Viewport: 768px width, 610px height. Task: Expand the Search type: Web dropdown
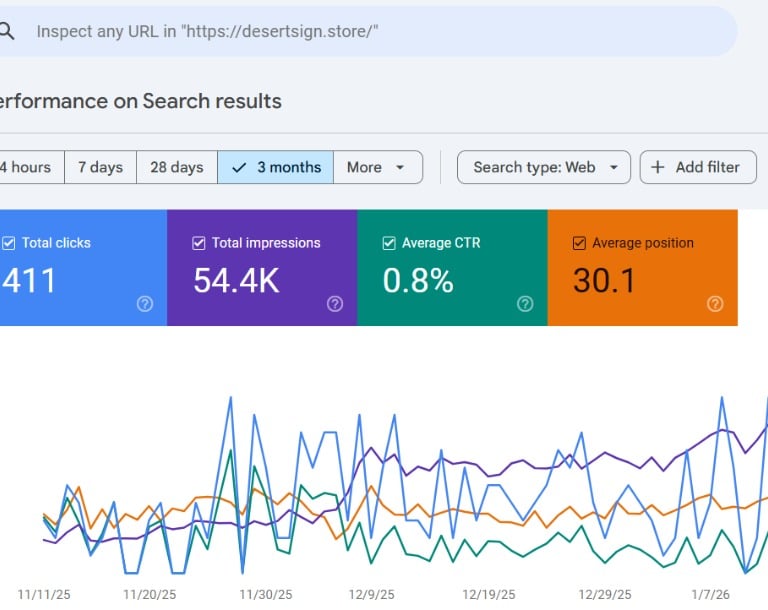544,167
